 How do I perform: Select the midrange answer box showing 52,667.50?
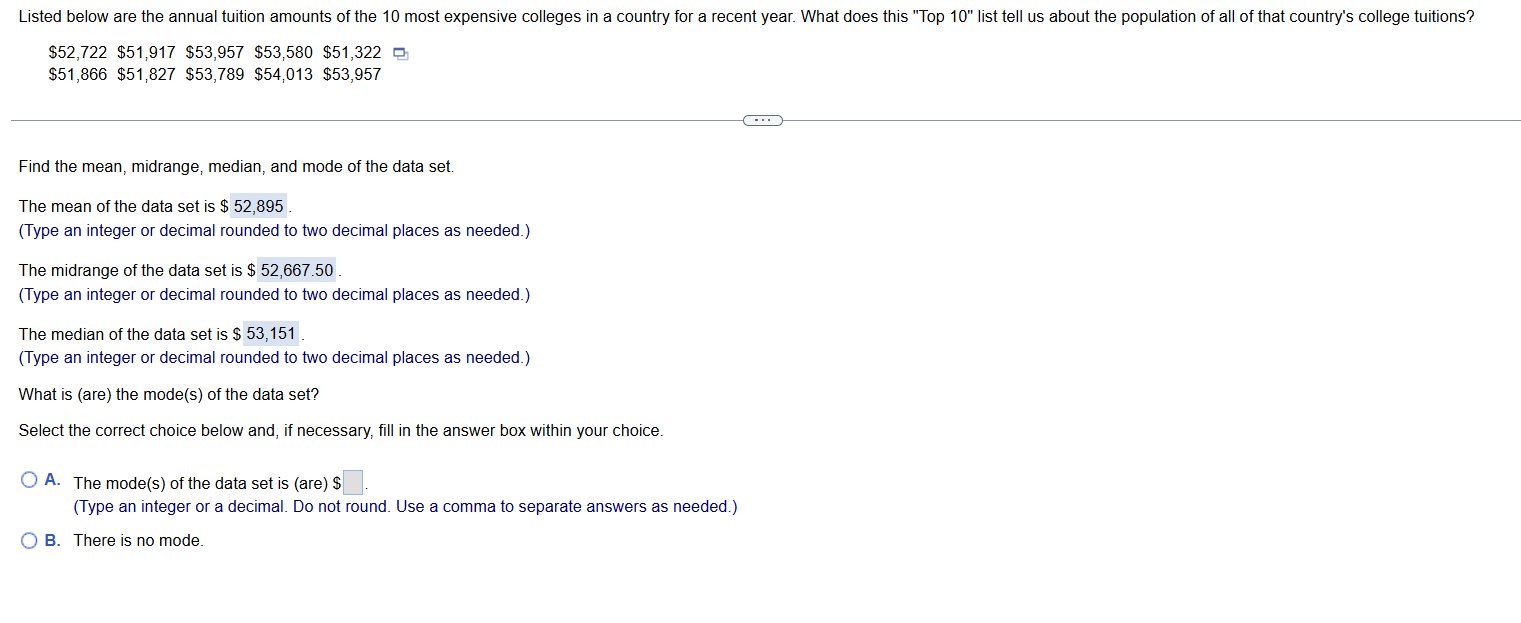[x=296, y=269]
